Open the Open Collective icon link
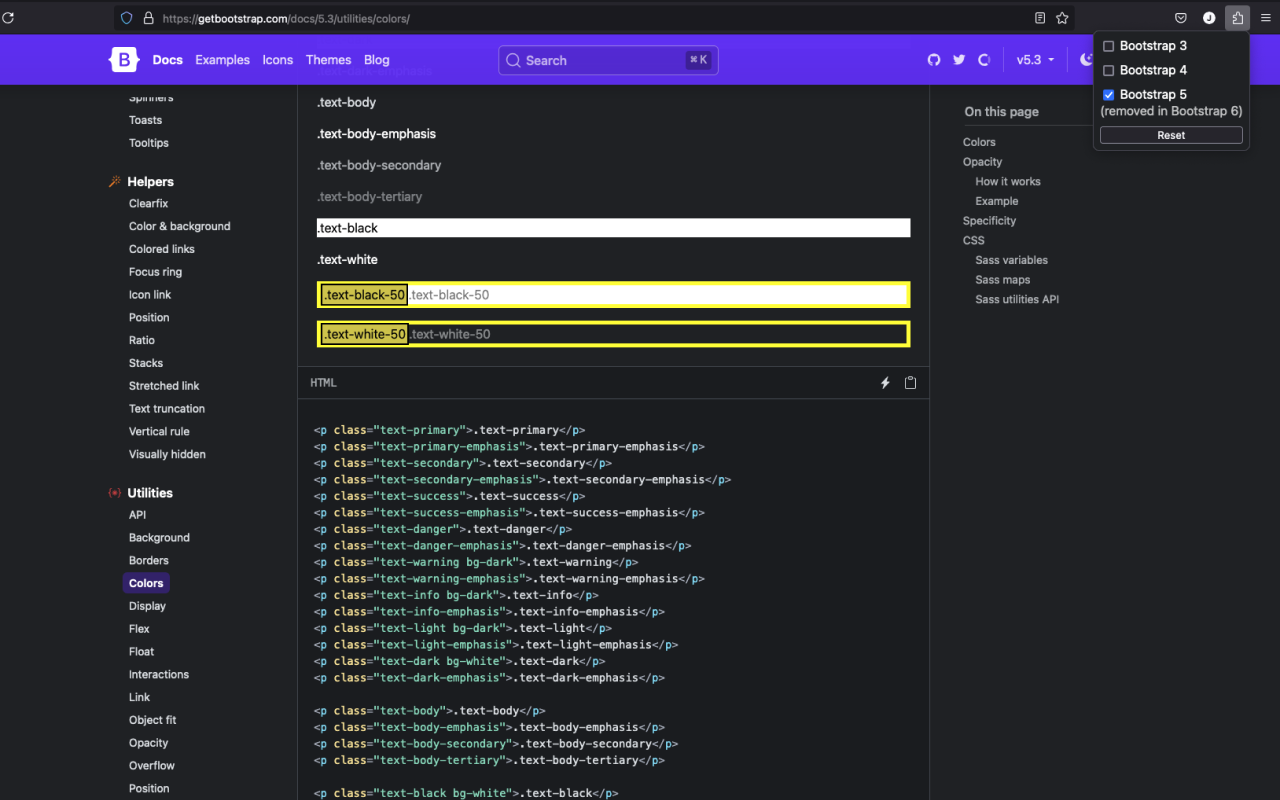The height and width of the screenshot is (800, 1280). point(984,60)
